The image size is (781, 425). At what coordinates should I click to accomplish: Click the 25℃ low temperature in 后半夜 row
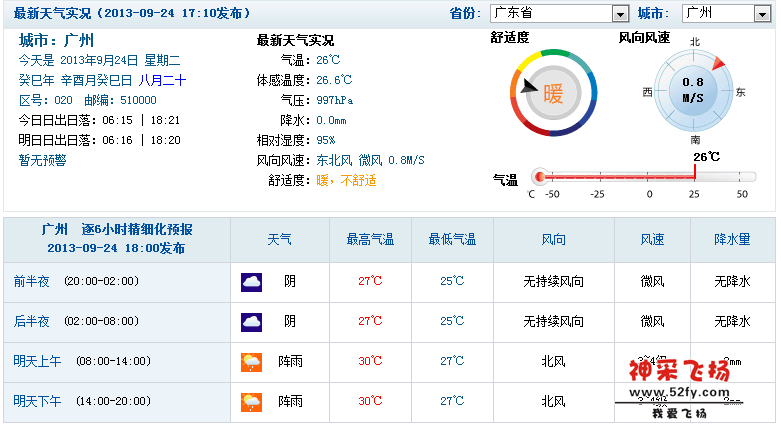click(452, 321)
